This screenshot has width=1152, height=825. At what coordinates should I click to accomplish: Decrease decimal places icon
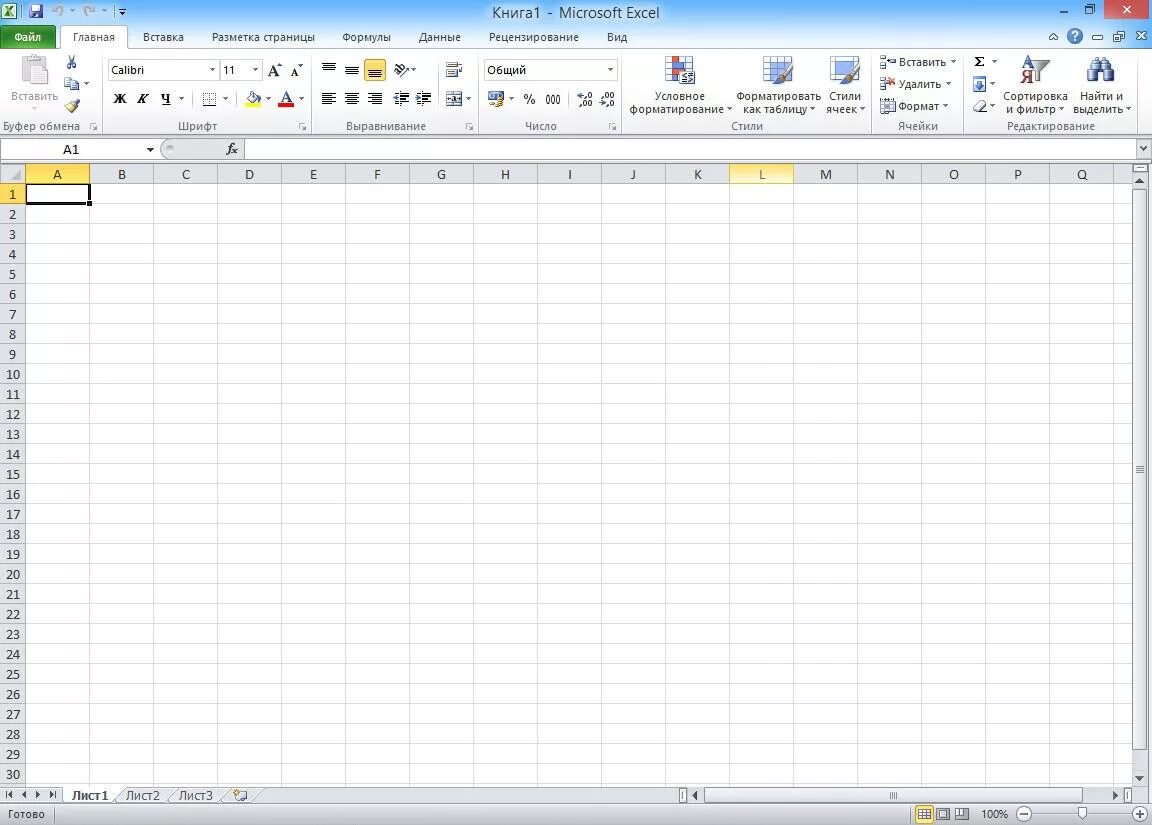click(608, 99)
